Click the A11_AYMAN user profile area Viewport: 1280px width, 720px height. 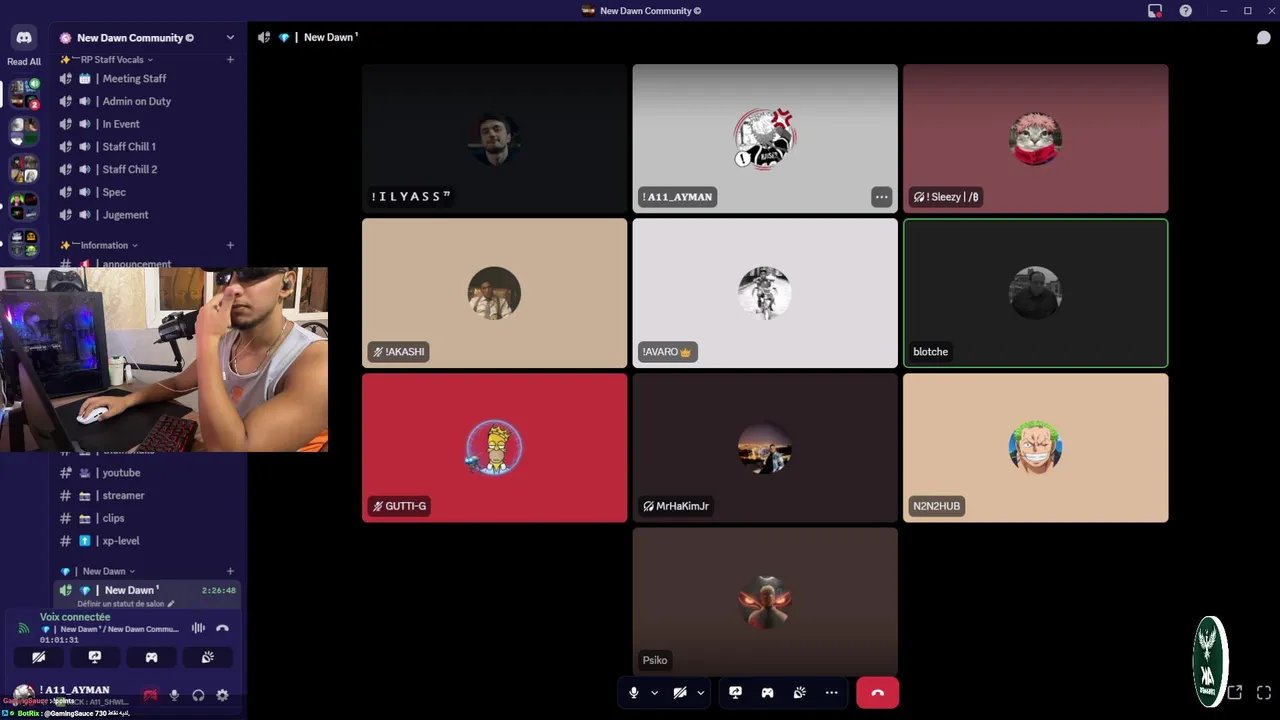(x=73, y=694)
